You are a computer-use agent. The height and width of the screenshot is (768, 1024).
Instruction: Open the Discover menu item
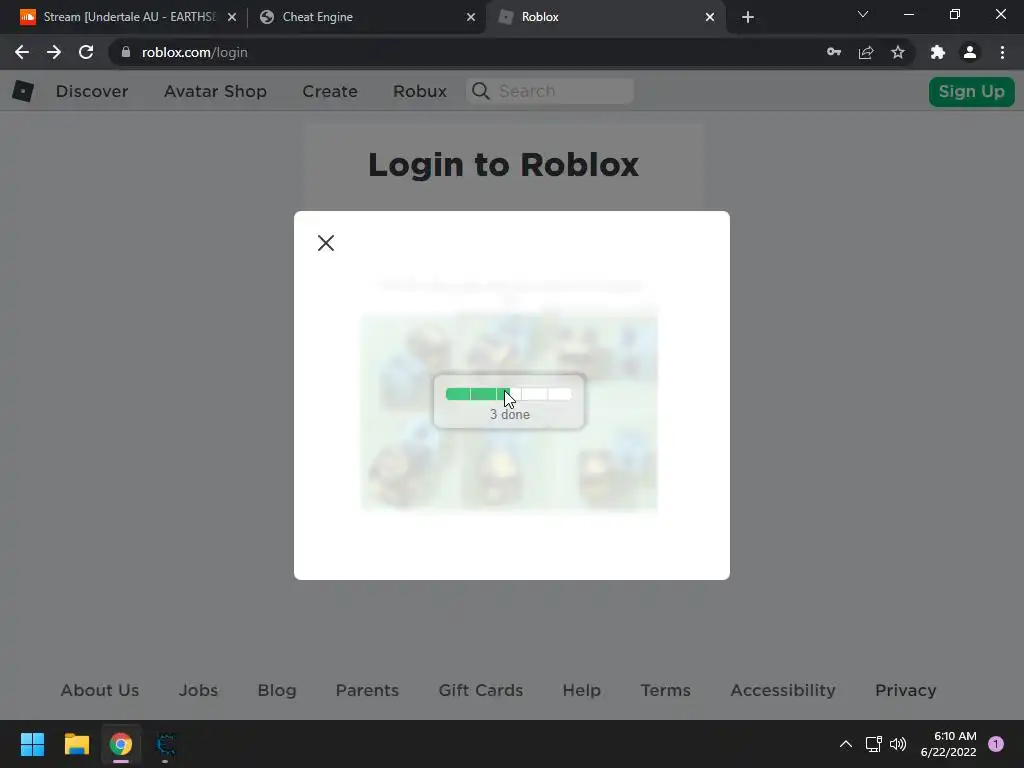tap(92, 91)
